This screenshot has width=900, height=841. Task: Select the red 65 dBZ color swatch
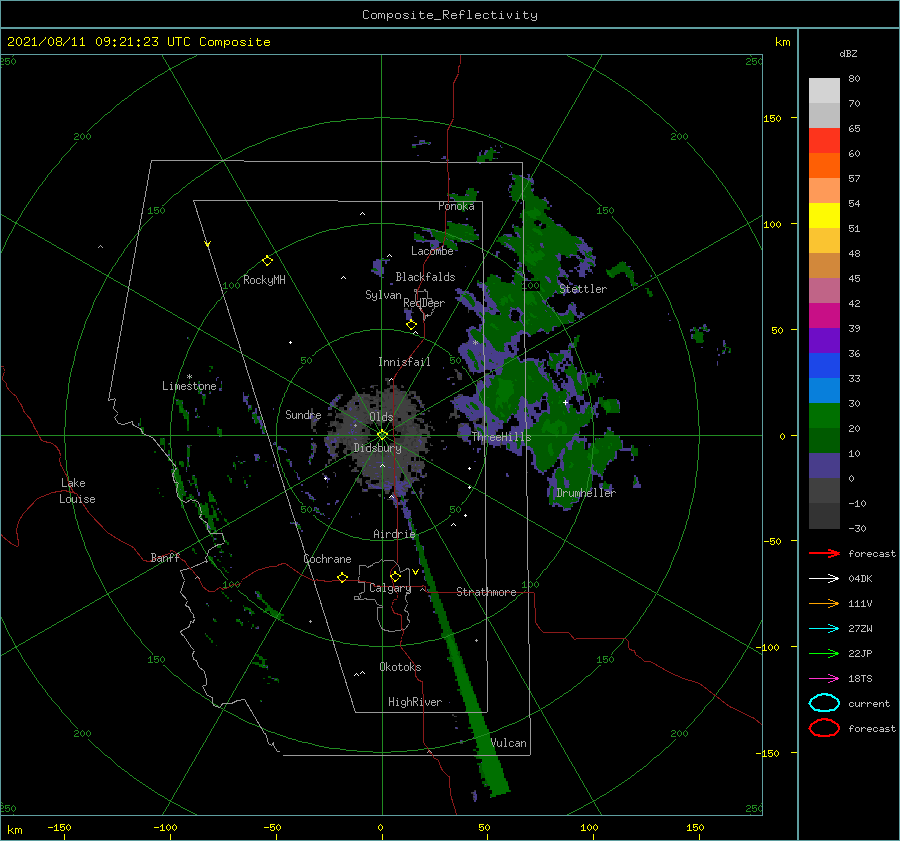(x=824, y=140)
